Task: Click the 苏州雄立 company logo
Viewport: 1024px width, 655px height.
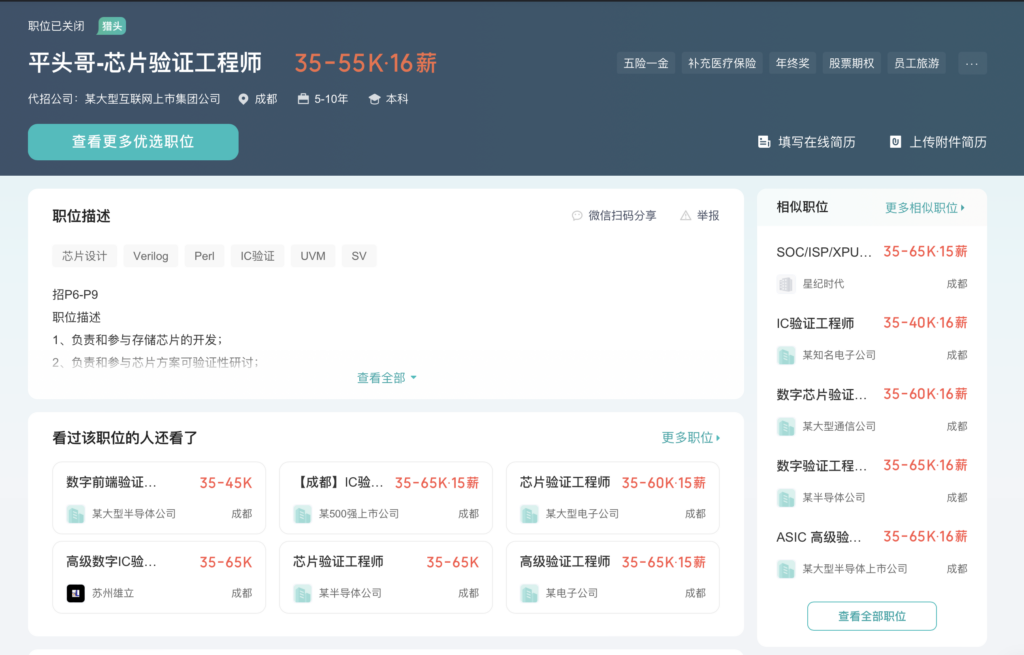Action: click(x=76, y=593)
